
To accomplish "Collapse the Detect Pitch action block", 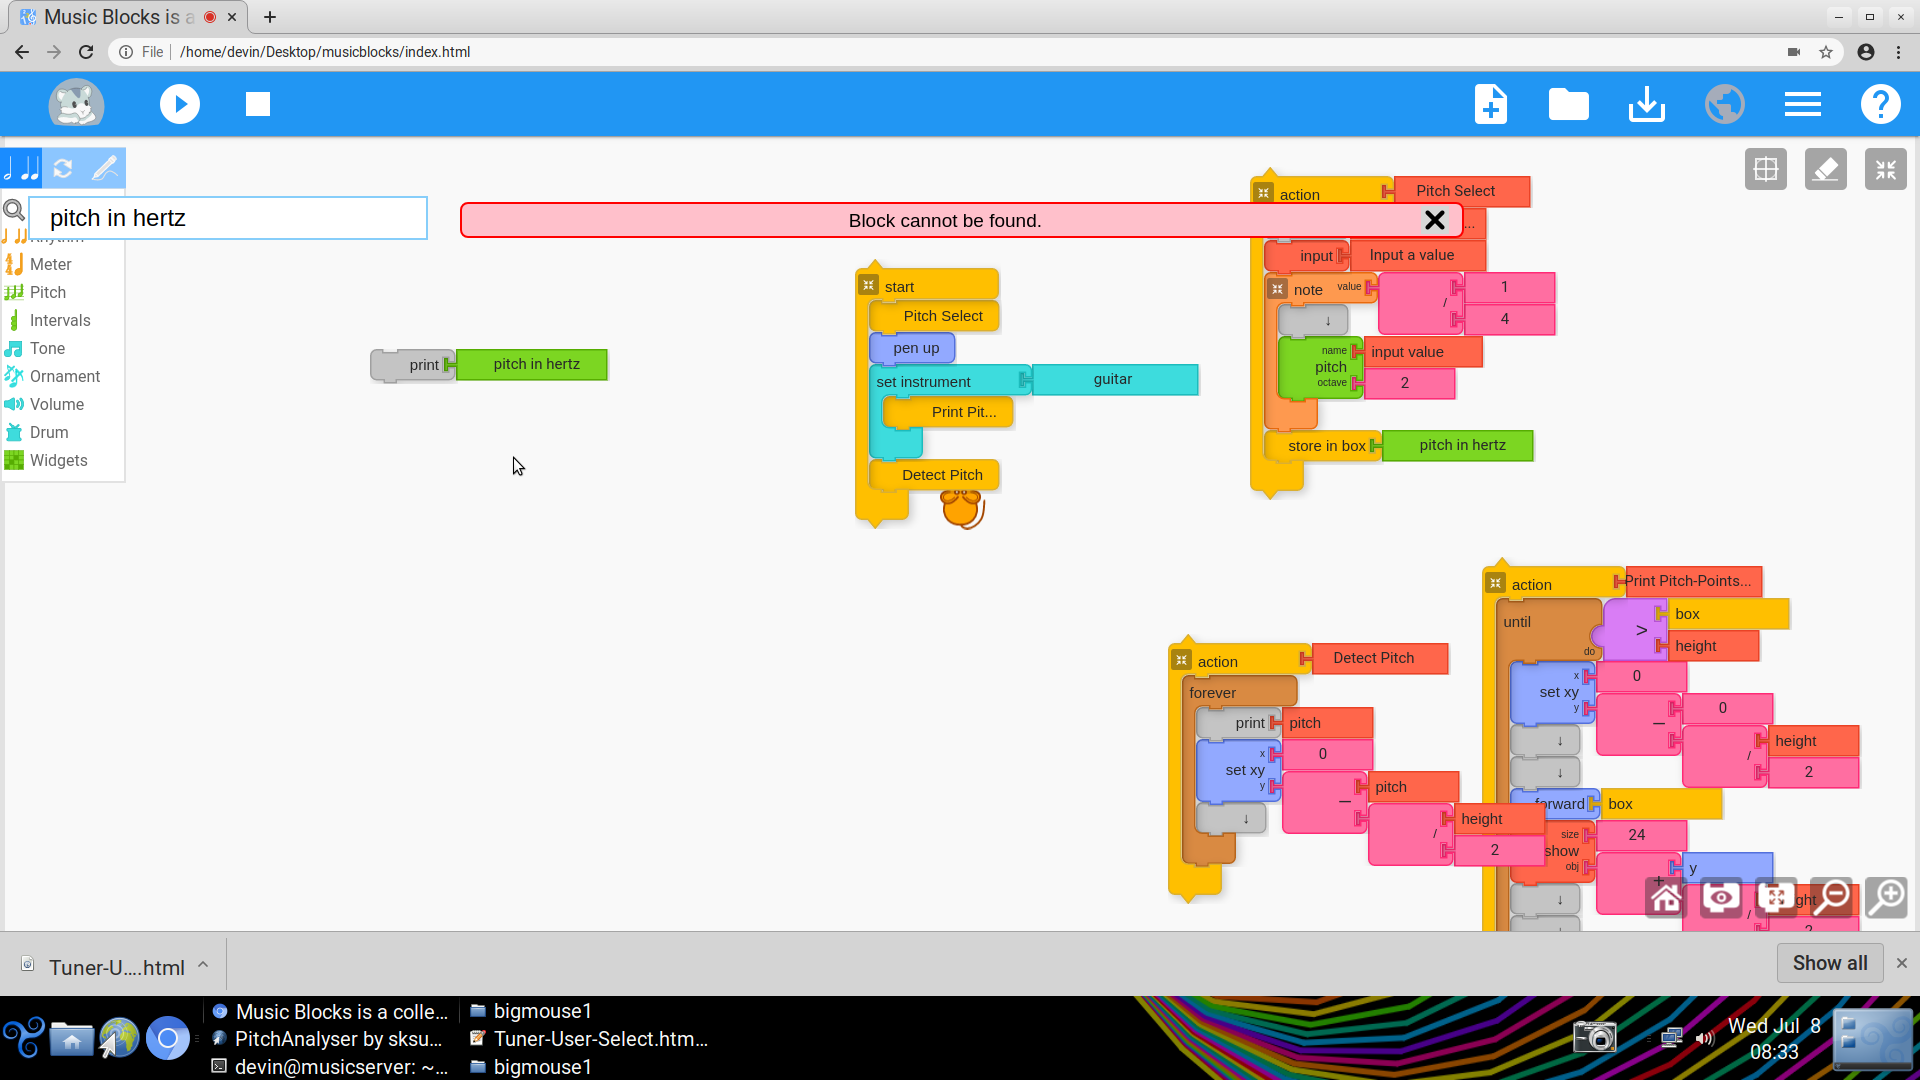I will point(1181,661).
